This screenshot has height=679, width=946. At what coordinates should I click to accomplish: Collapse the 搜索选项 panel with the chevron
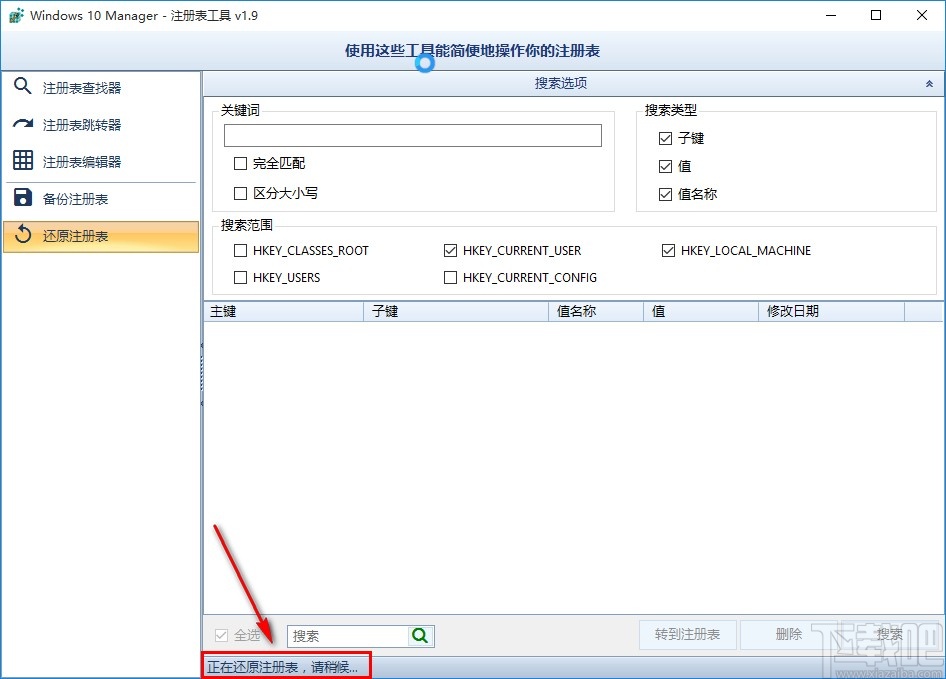(x=928, y=82)
